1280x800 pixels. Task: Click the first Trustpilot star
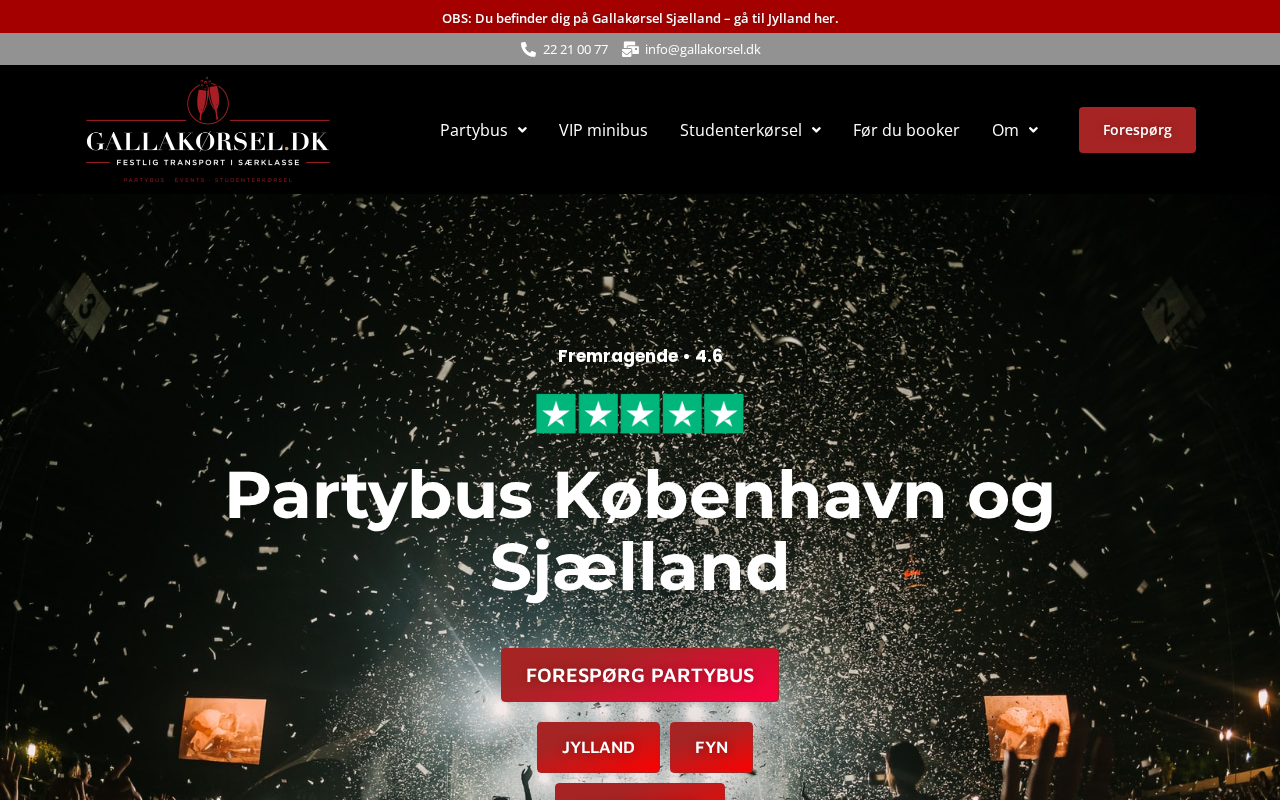point(556,414)
